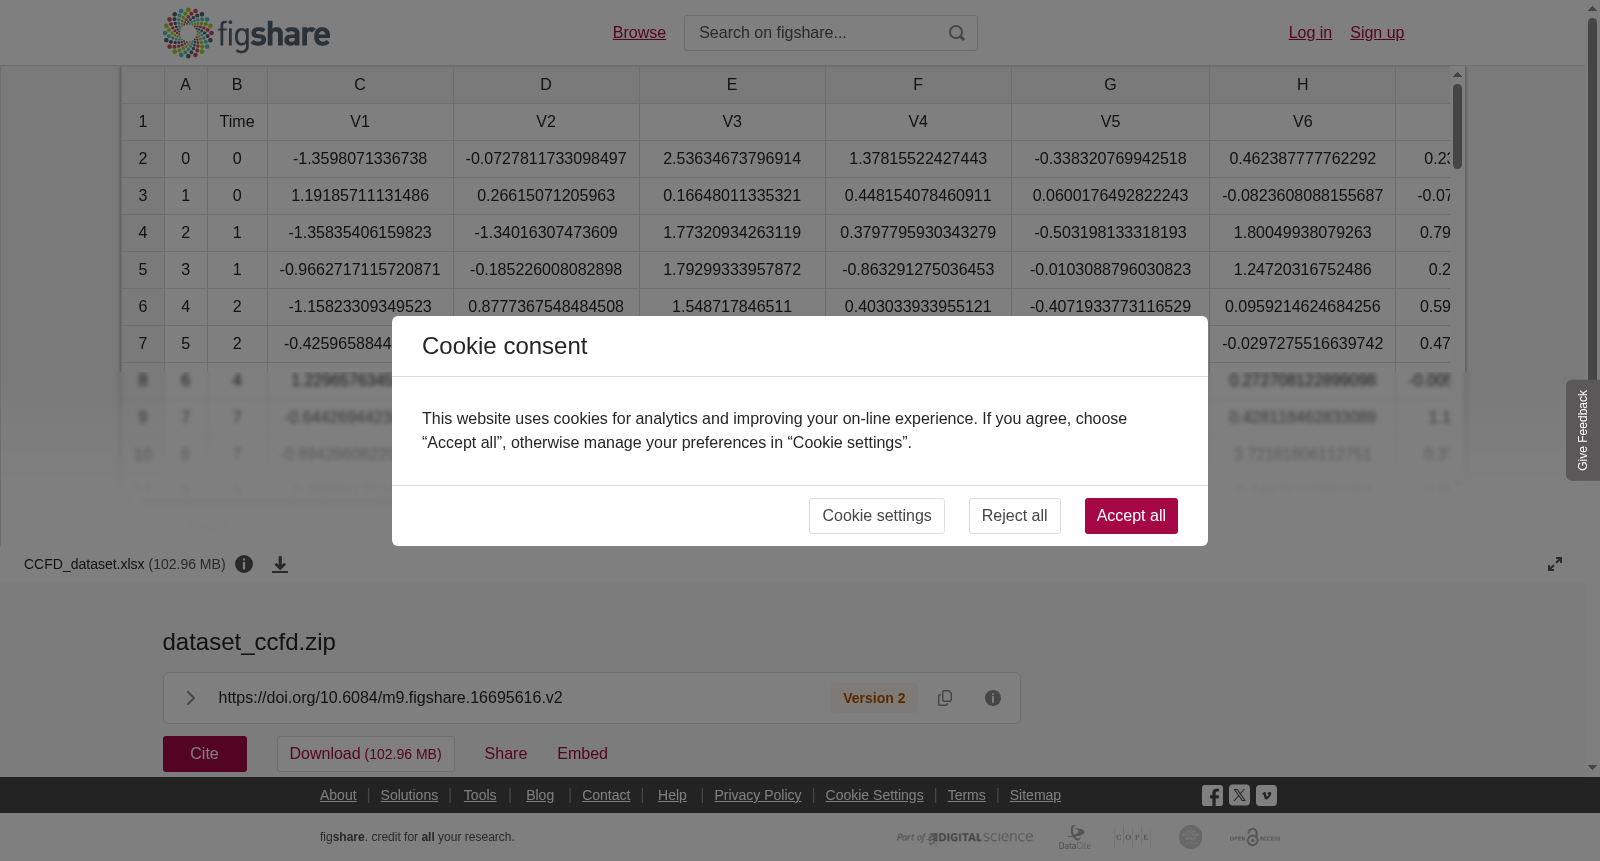Open the Share option
Screen dimensions: 1600x861
point(506,754)
